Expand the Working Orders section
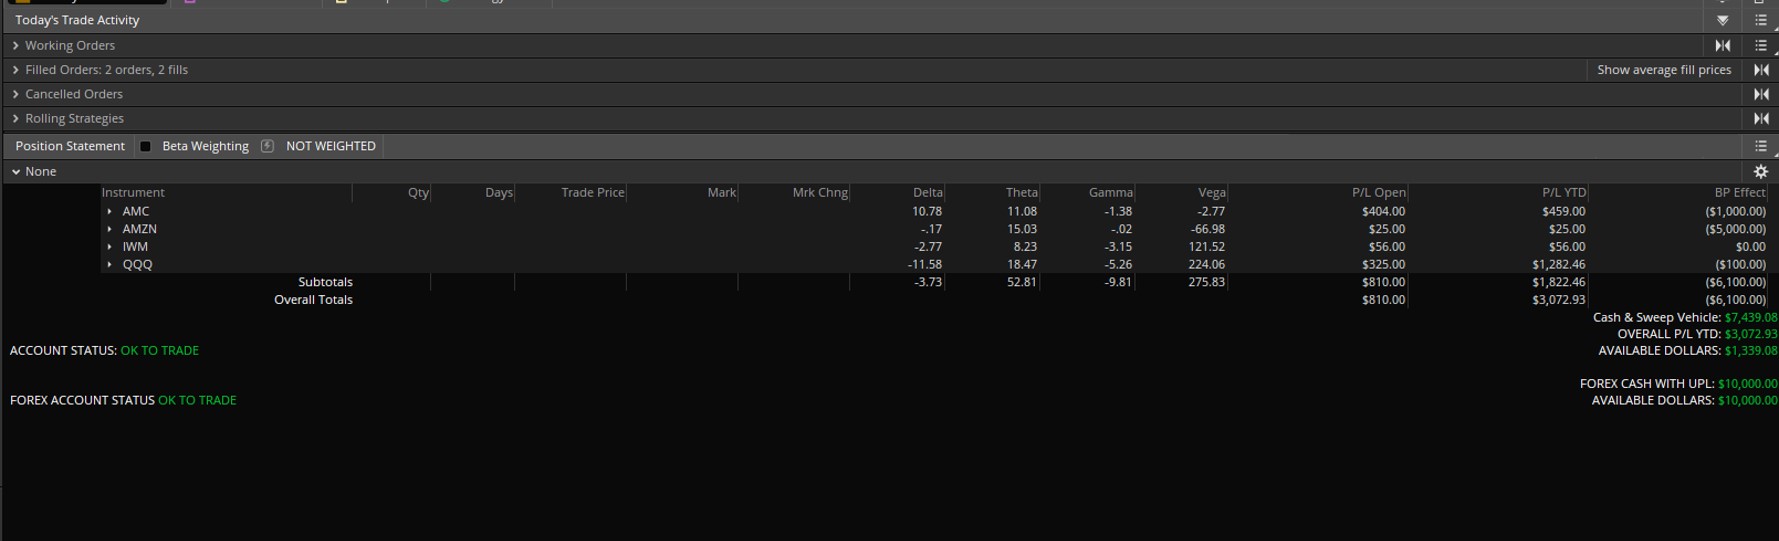The width and height of the screenshot is (1779, 541). [16, 45]
